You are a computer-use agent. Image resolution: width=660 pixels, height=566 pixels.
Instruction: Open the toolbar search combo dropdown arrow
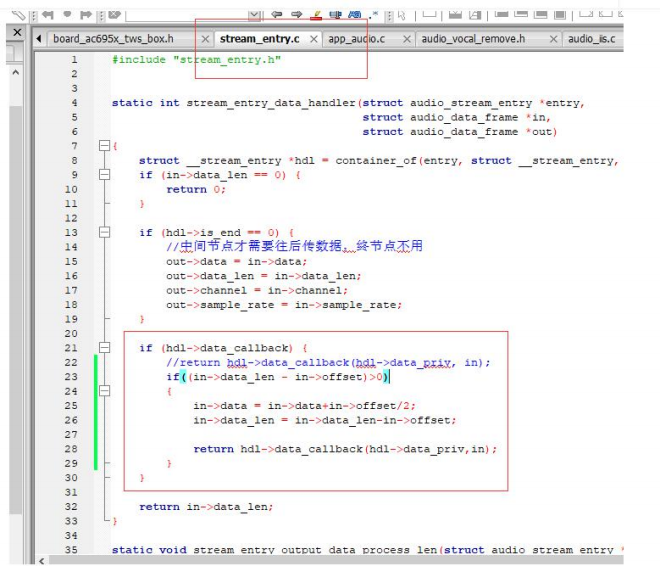coord(254,16)
